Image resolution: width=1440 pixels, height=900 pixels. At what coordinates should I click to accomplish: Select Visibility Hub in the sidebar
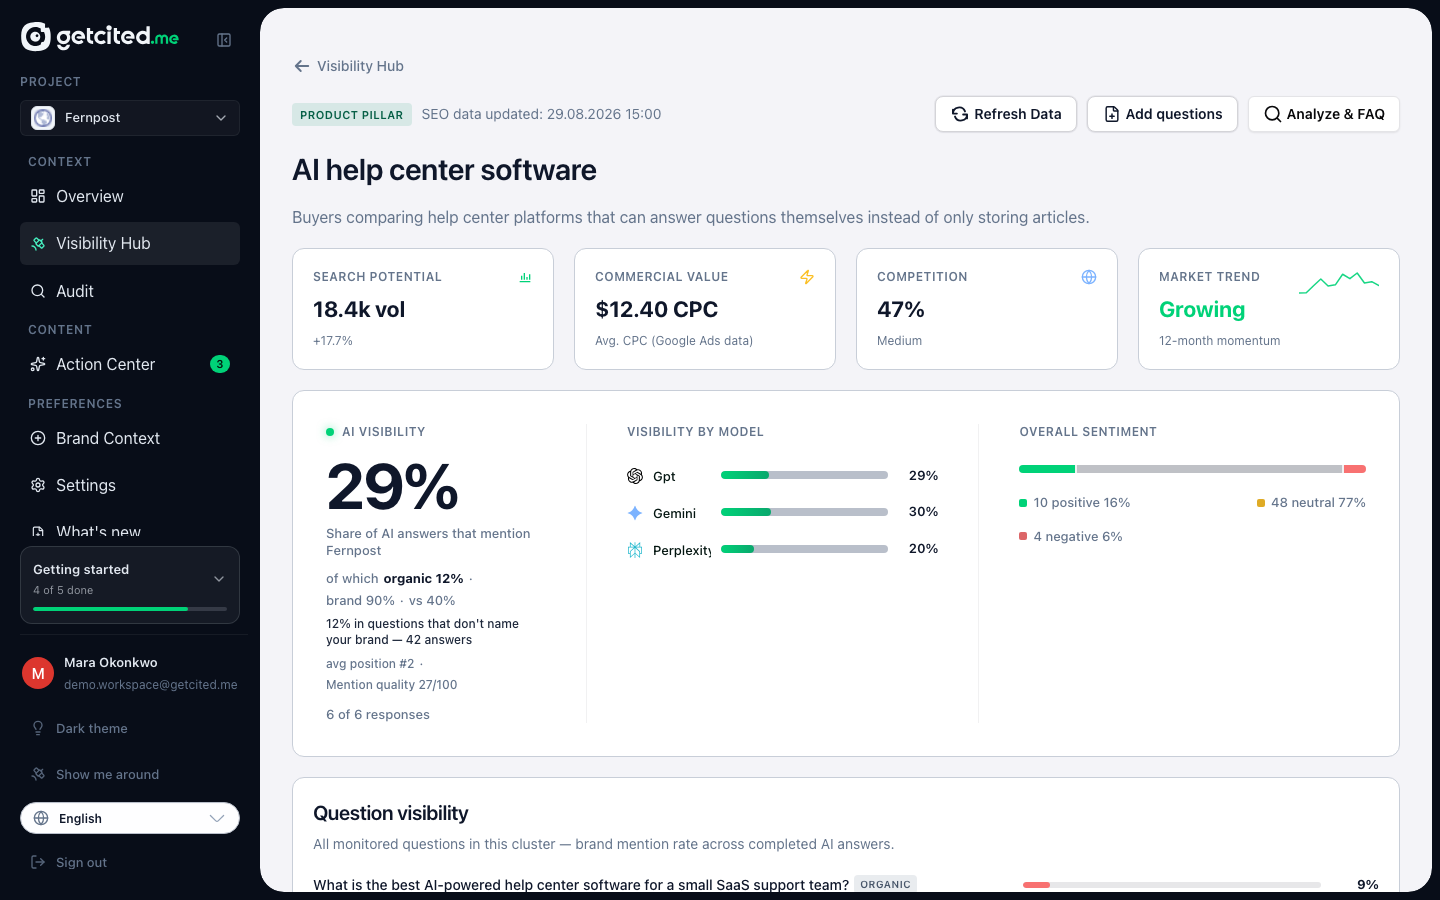[130, 244]
